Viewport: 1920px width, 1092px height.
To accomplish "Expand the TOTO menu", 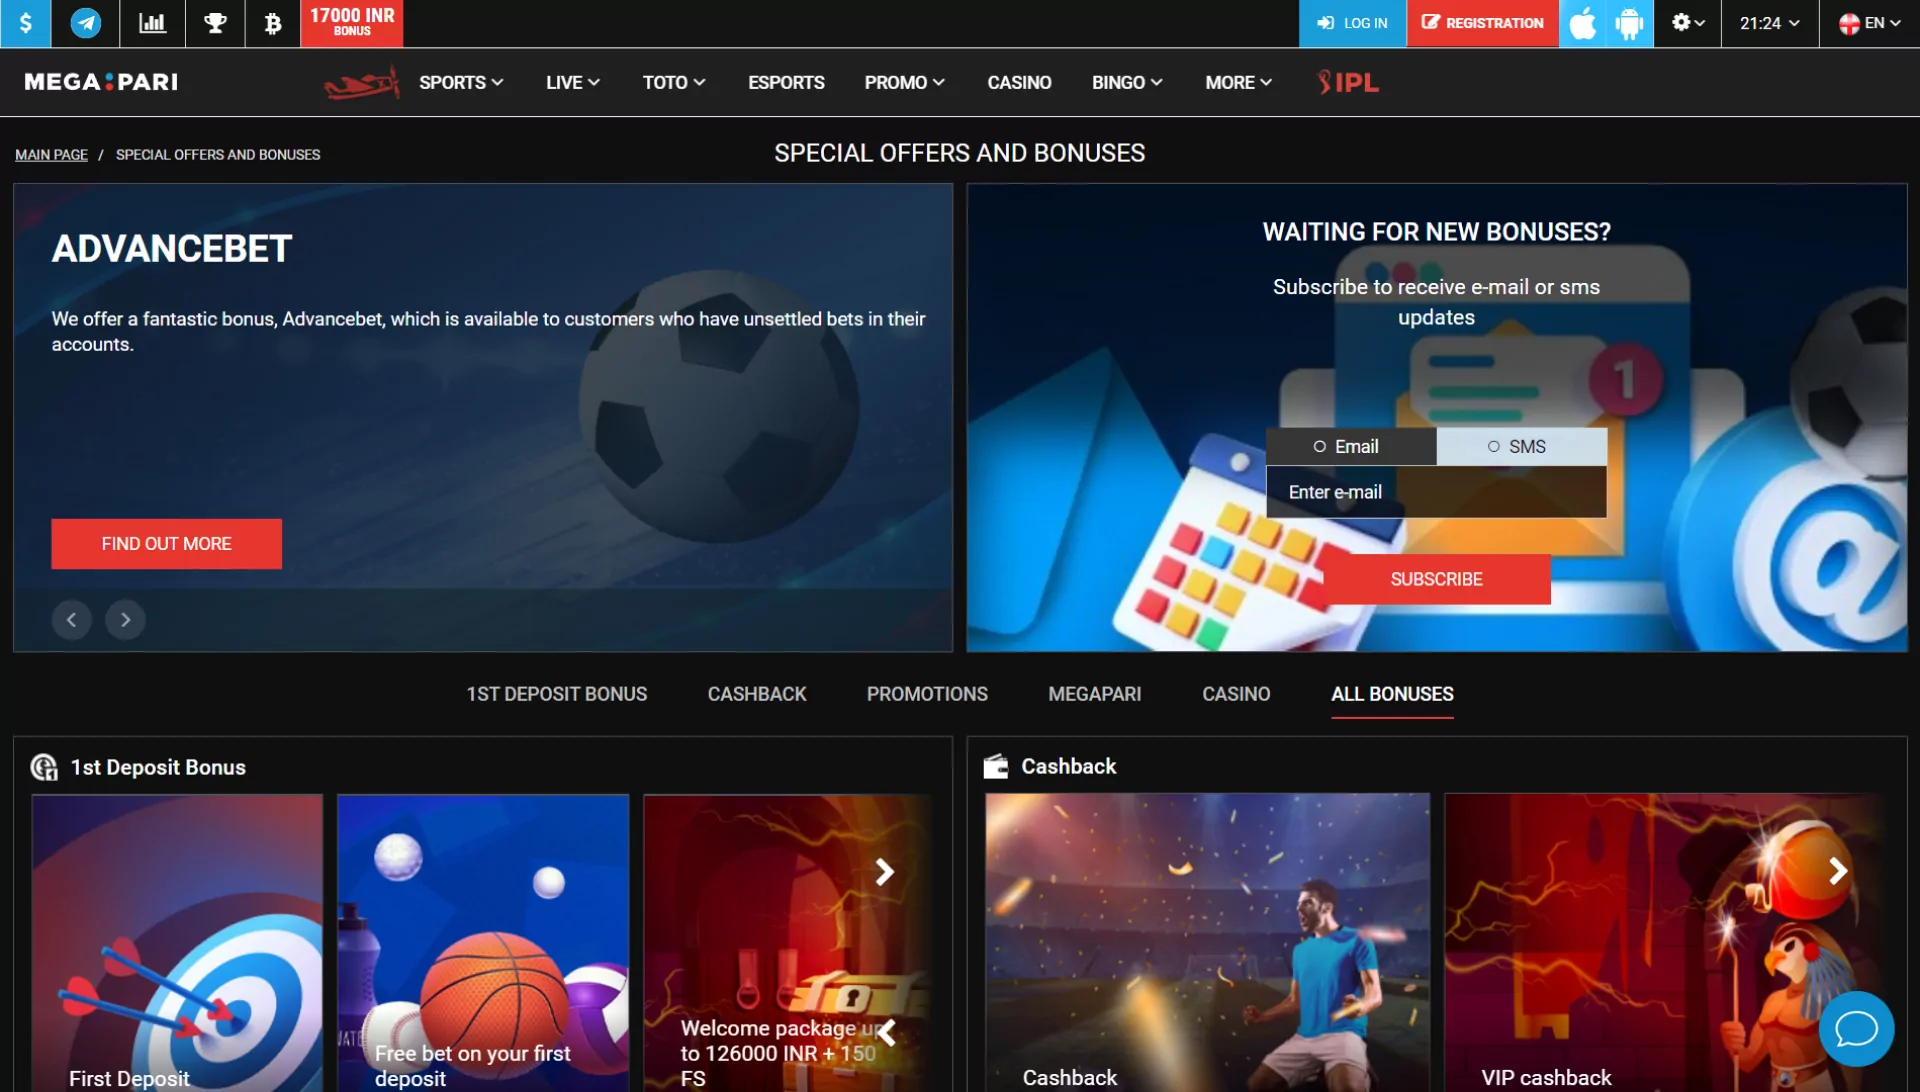I will tap(674, 83).
